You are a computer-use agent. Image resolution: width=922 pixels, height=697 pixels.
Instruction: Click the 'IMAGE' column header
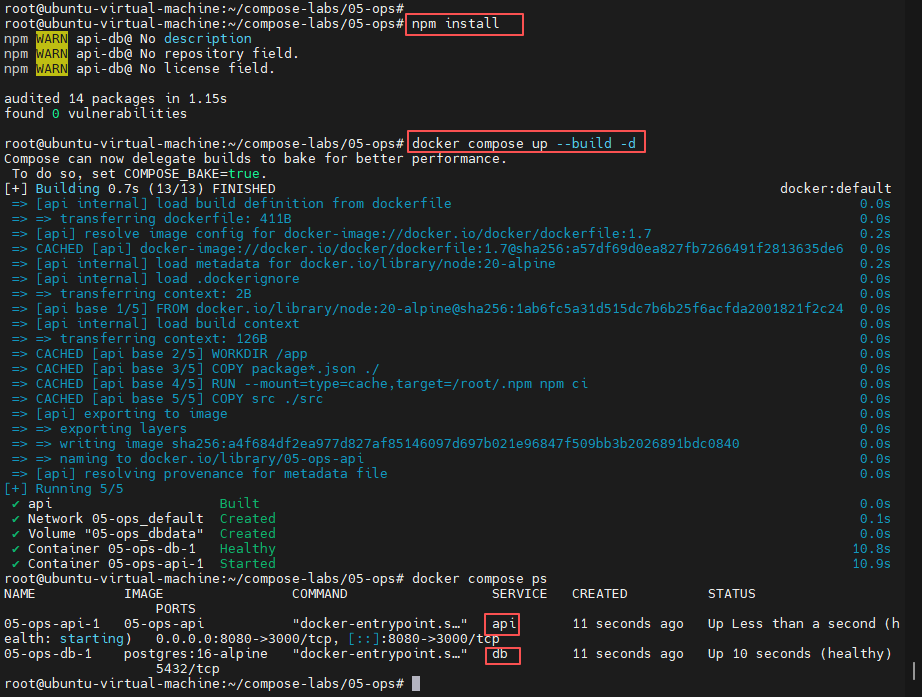[143, 594]
